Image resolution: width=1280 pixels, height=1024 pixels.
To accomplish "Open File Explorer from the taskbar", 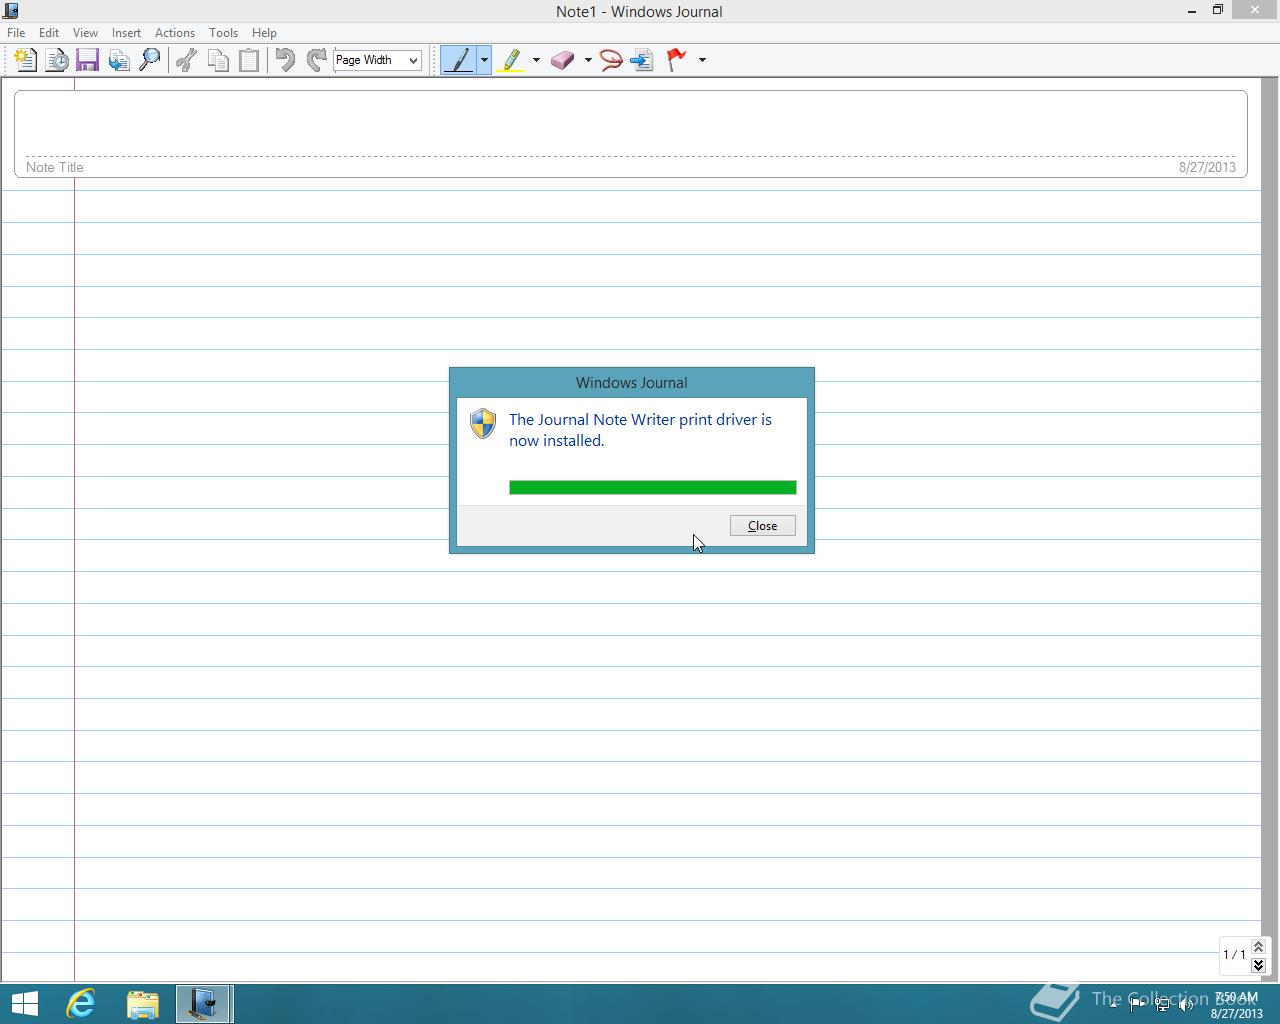I will (x=142, y=1003).
